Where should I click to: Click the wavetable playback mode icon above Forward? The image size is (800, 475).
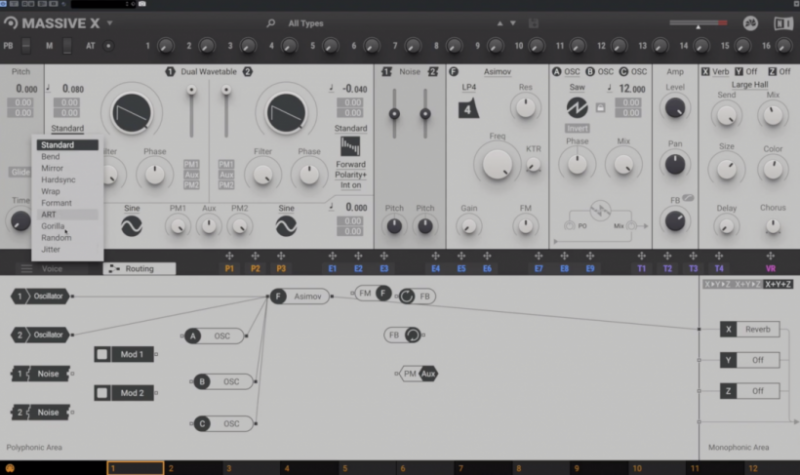point(350,147)
